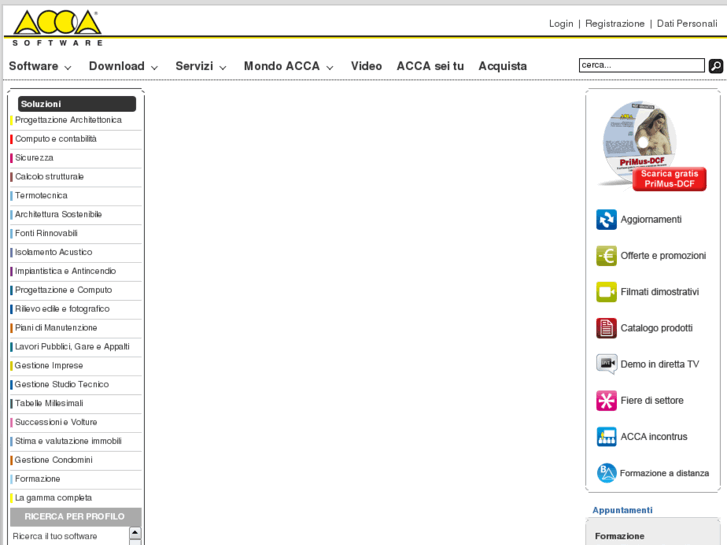Open Gestione Condomini category

tap(54, 460)
